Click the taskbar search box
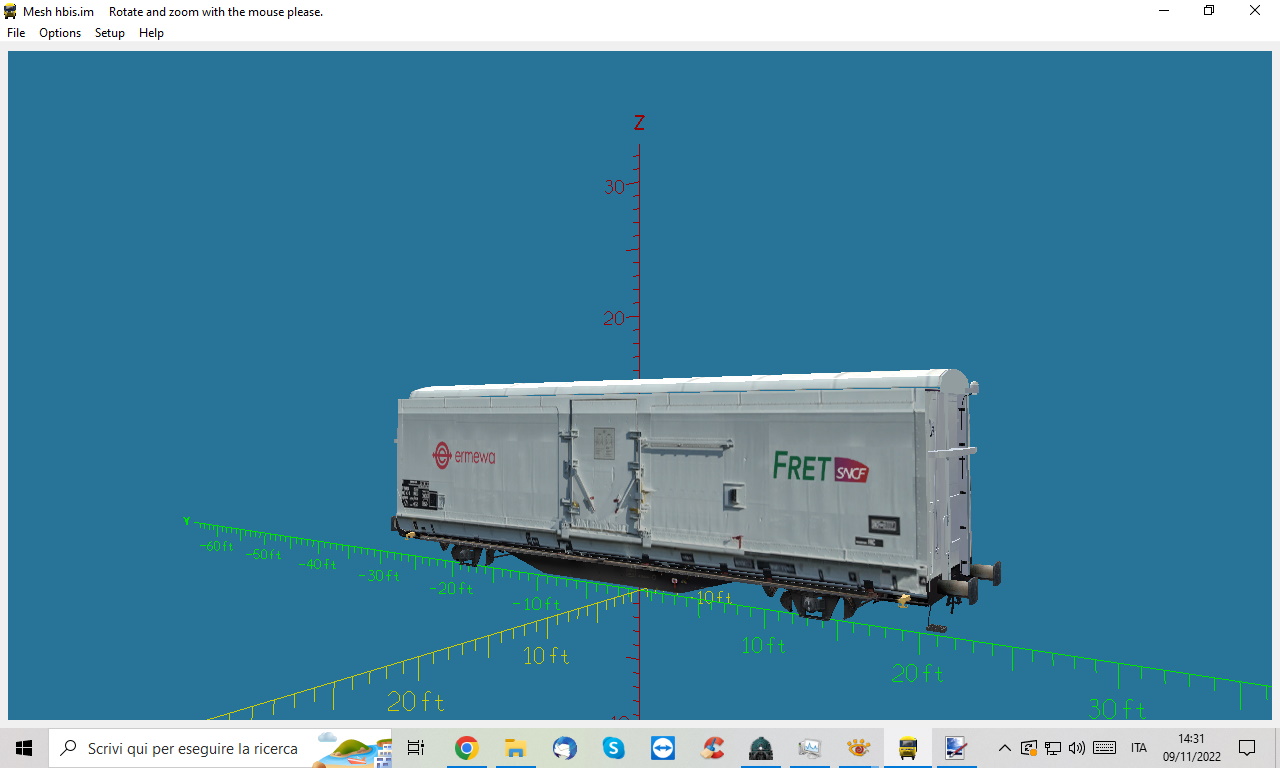1280x768 pixels. pyautogui.click(x=220, y=748)
